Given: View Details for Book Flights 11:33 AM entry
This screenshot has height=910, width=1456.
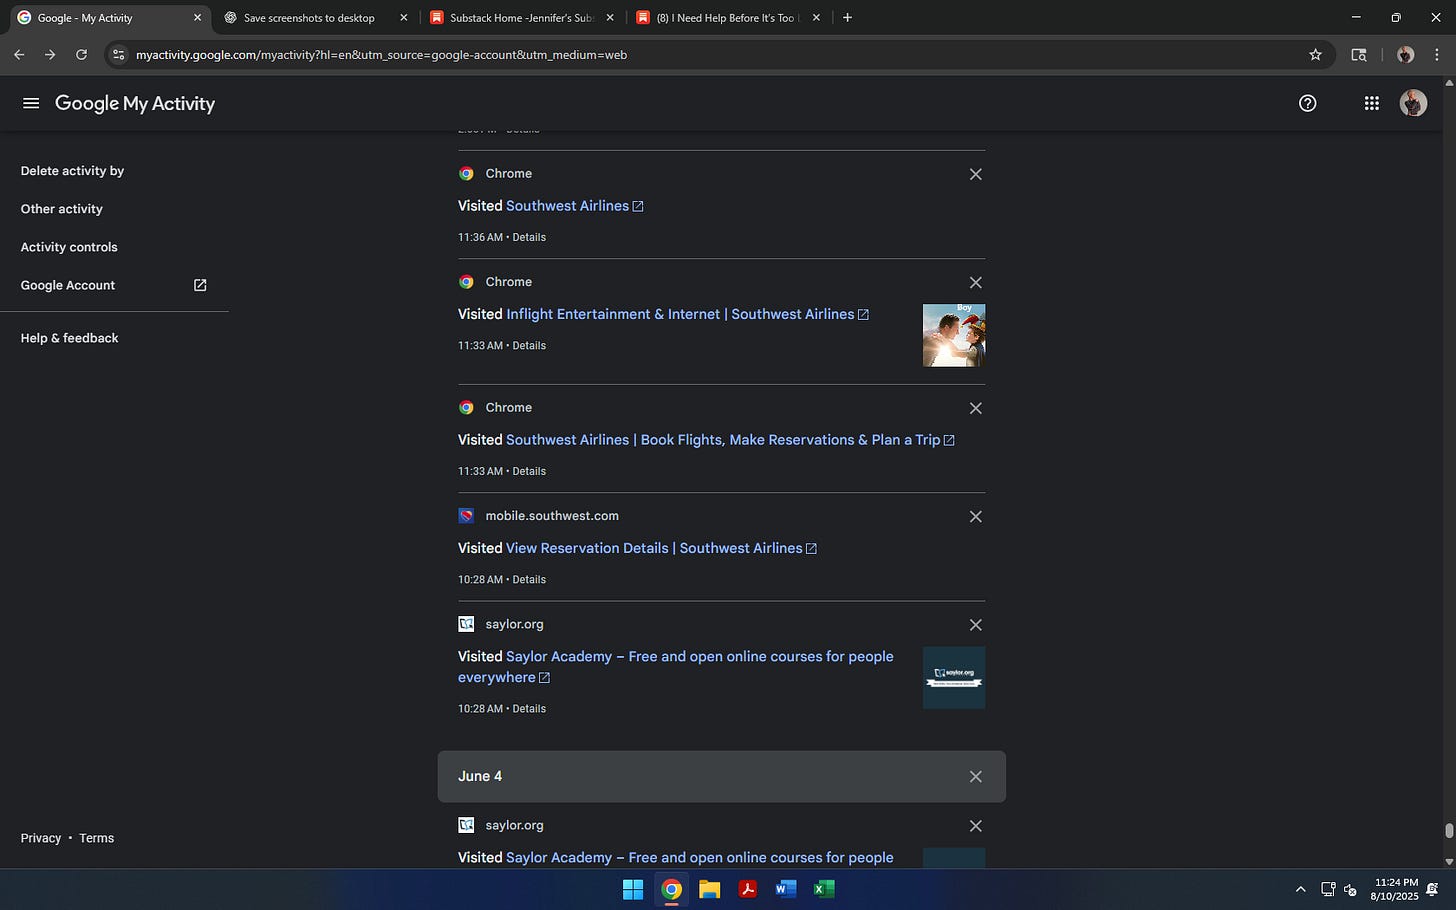Looking at the screenshot, I should click(x=529, y=471).
